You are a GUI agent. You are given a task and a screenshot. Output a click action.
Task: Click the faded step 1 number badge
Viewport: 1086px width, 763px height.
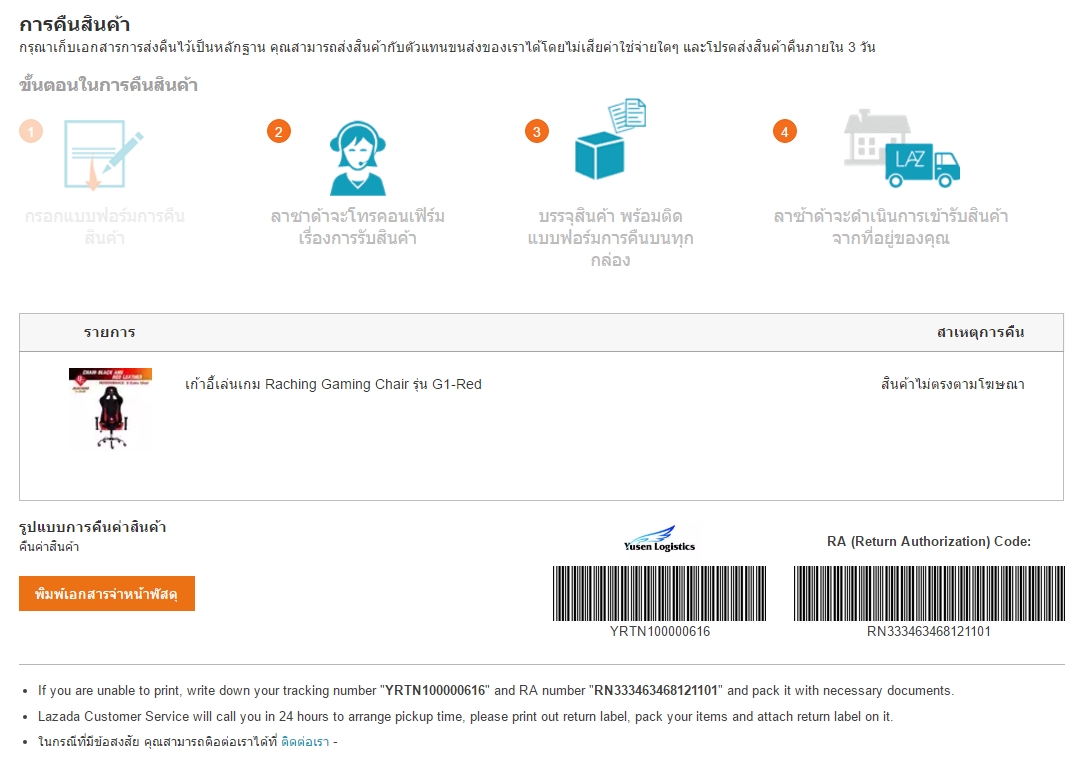30,132
